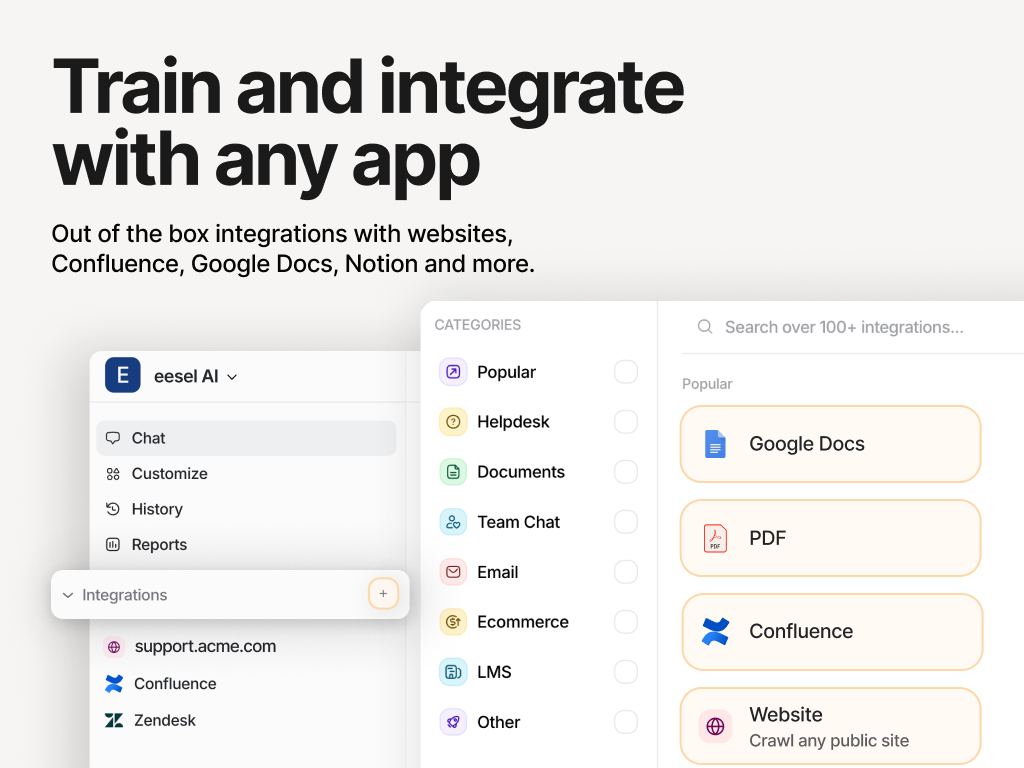
Task: Click the plus button to add integration
Action: pyautogui.click(x=383, y=594)
